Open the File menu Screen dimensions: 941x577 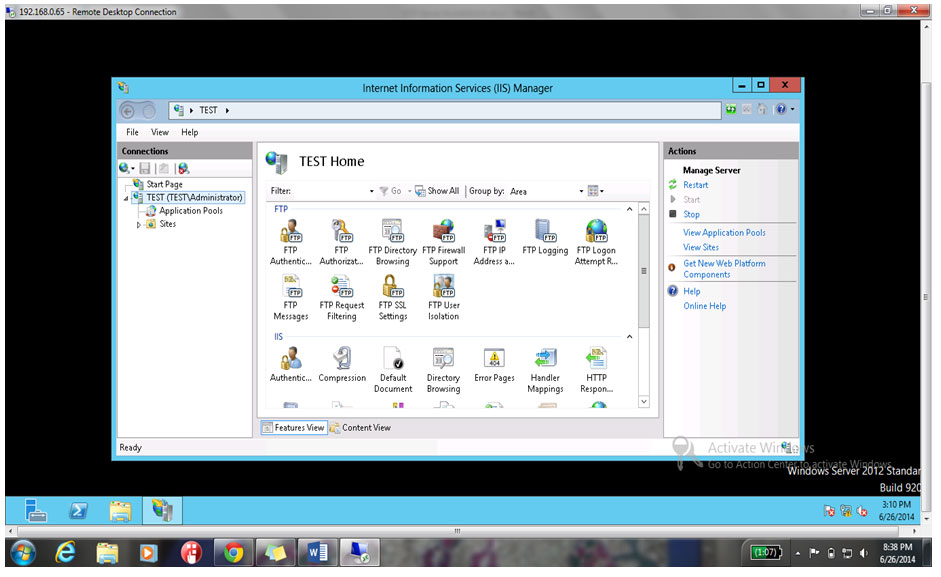pos(132,132)
